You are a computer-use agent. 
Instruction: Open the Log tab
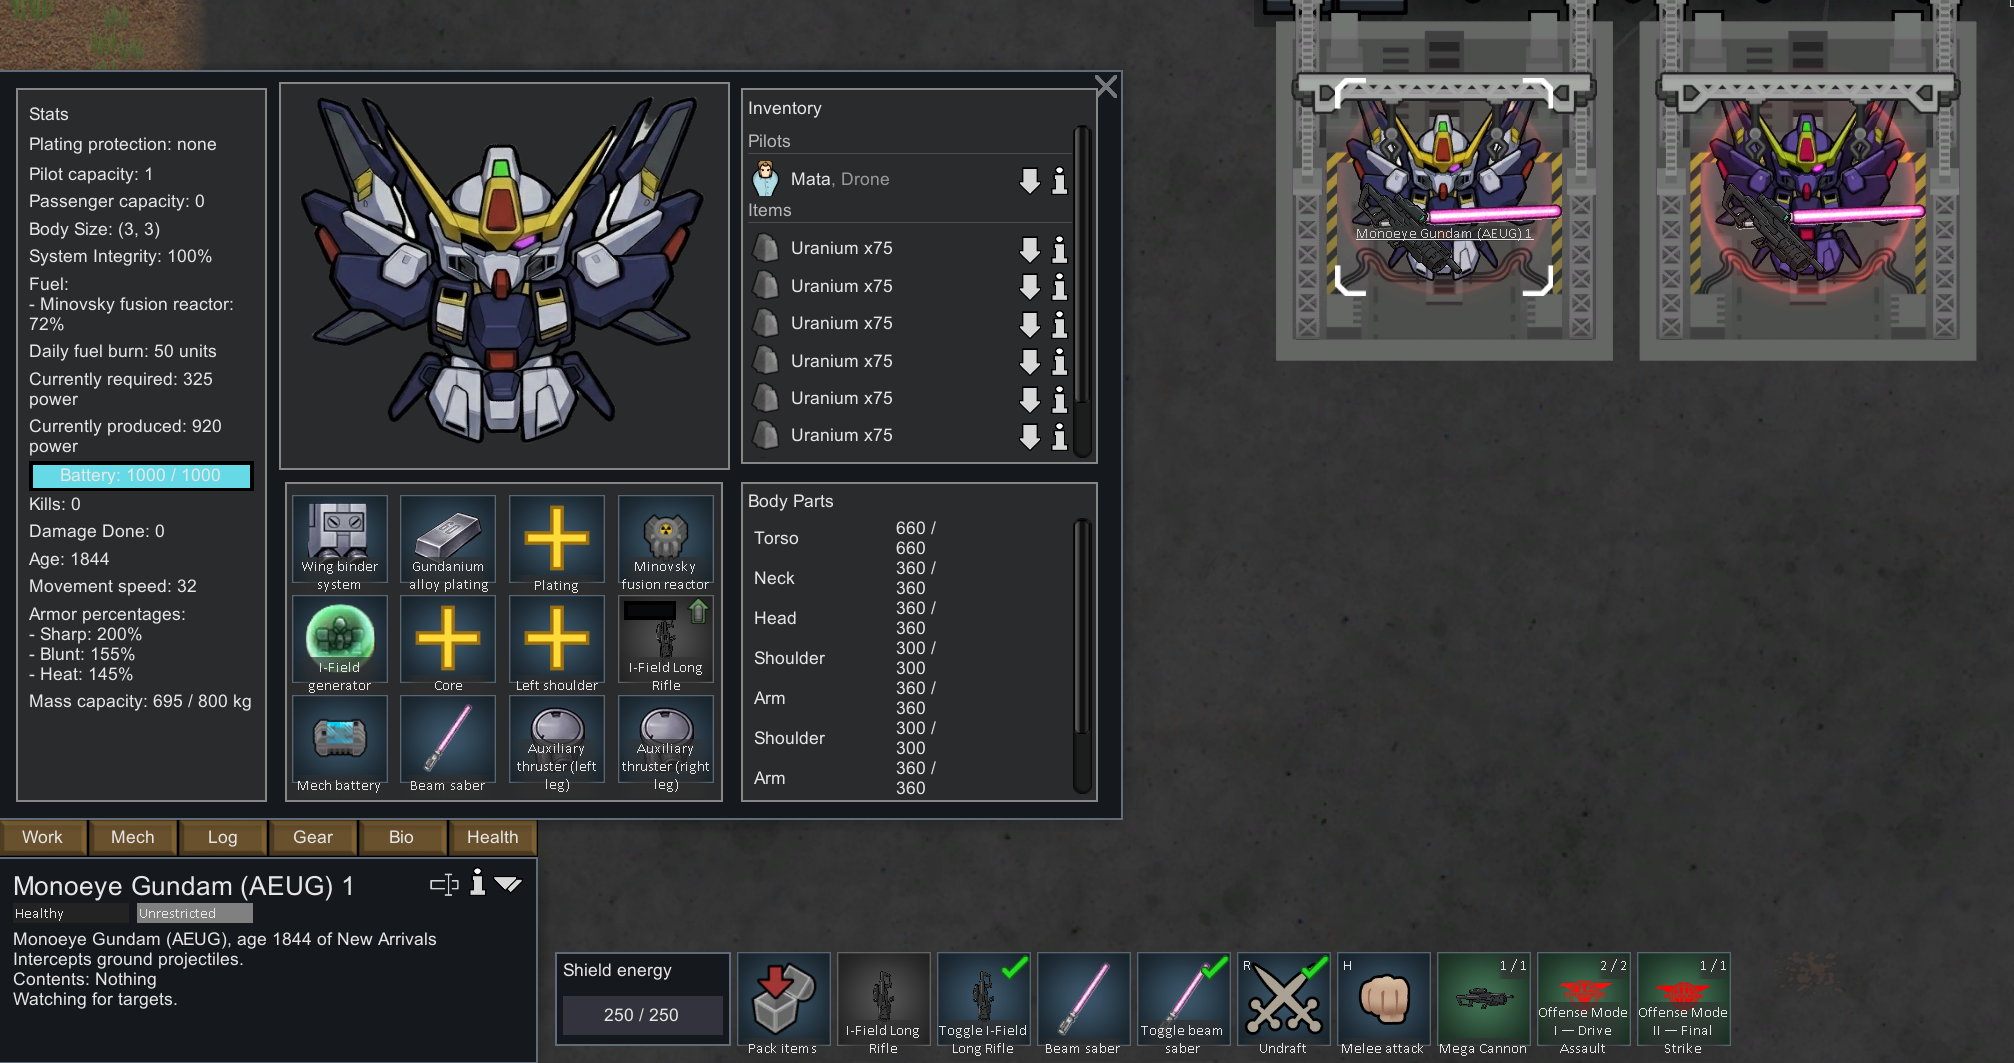(223, 837)
